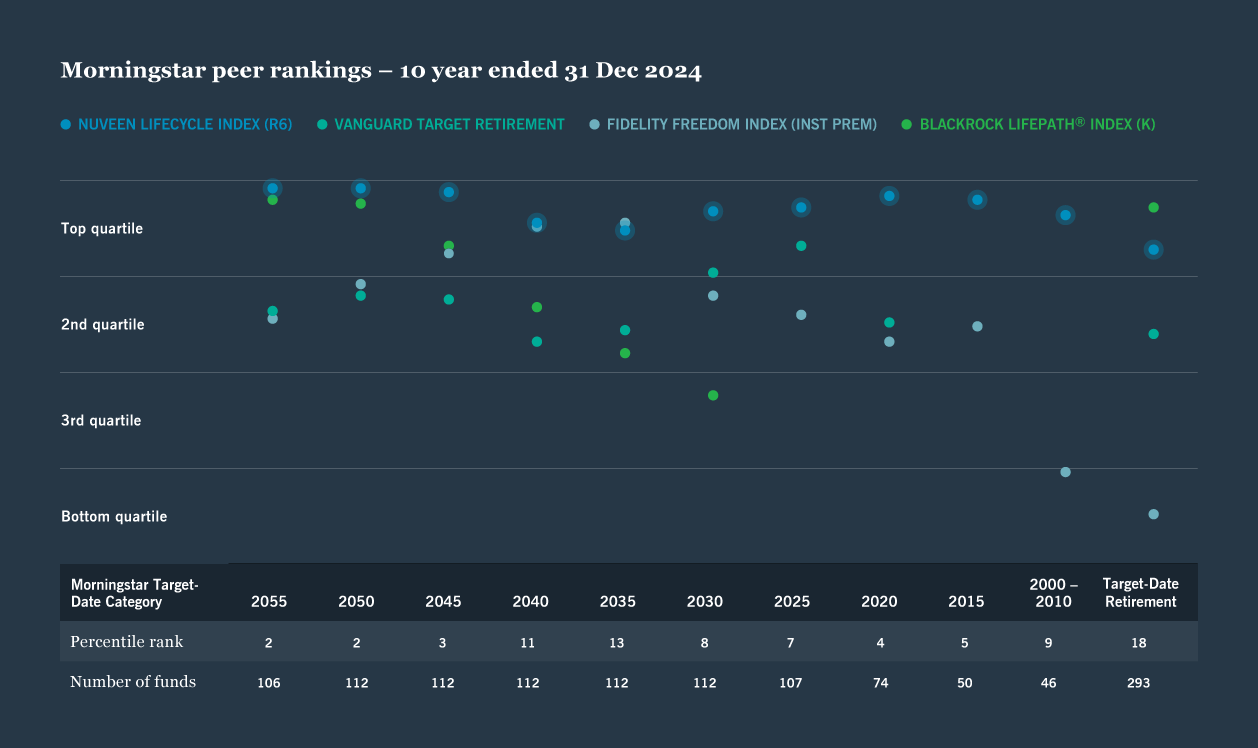Click the BlackRock third-quartile point for 2030
This screenshot has width=1258, height=748.
713,396
